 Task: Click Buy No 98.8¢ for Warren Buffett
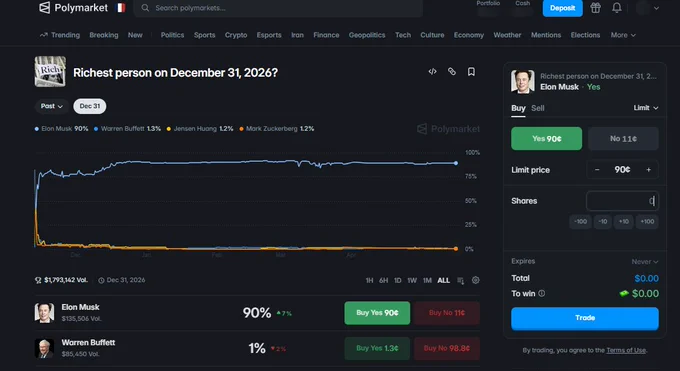[447, 348]
